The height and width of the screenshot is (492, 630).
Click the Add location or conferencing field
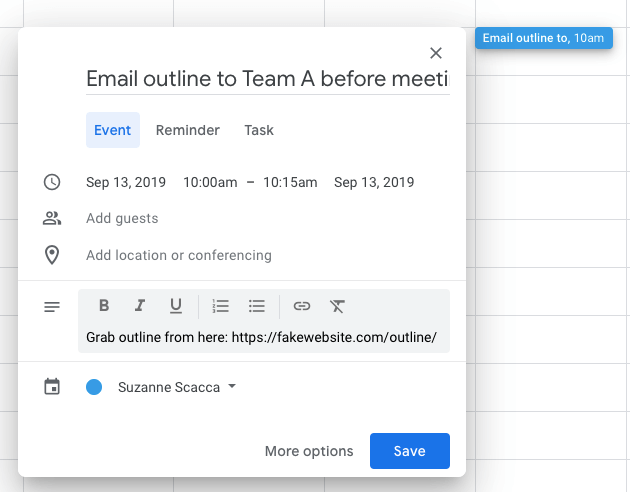coord(179,255)
